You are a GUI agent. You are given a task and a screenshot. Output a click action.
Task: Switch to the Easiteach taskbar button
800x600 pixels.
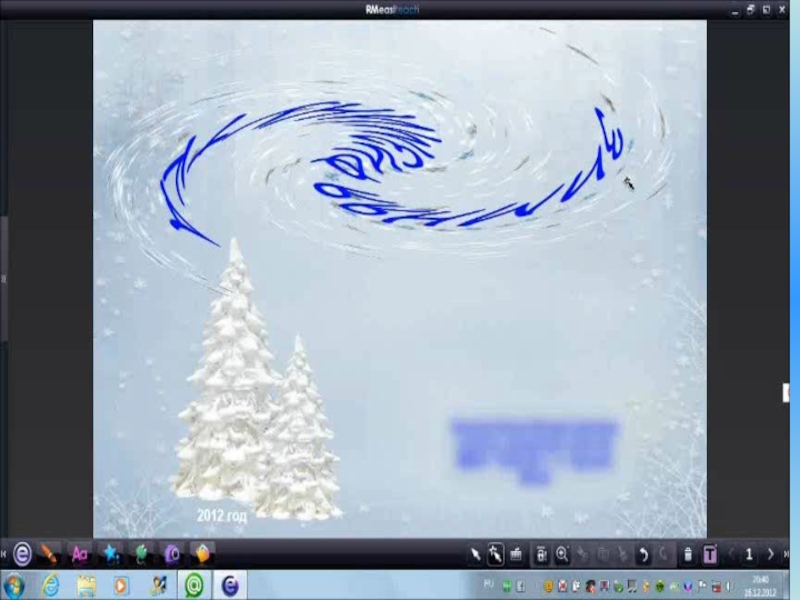coord(230,585)
